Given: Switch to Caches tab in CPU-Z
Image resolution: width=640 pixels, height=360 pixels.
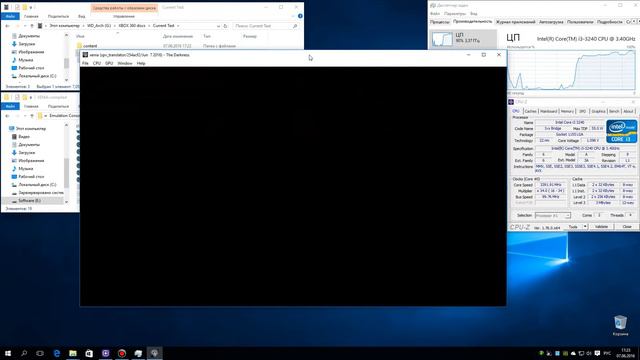Looking at the screenshot, I should [x=530, y=111].
